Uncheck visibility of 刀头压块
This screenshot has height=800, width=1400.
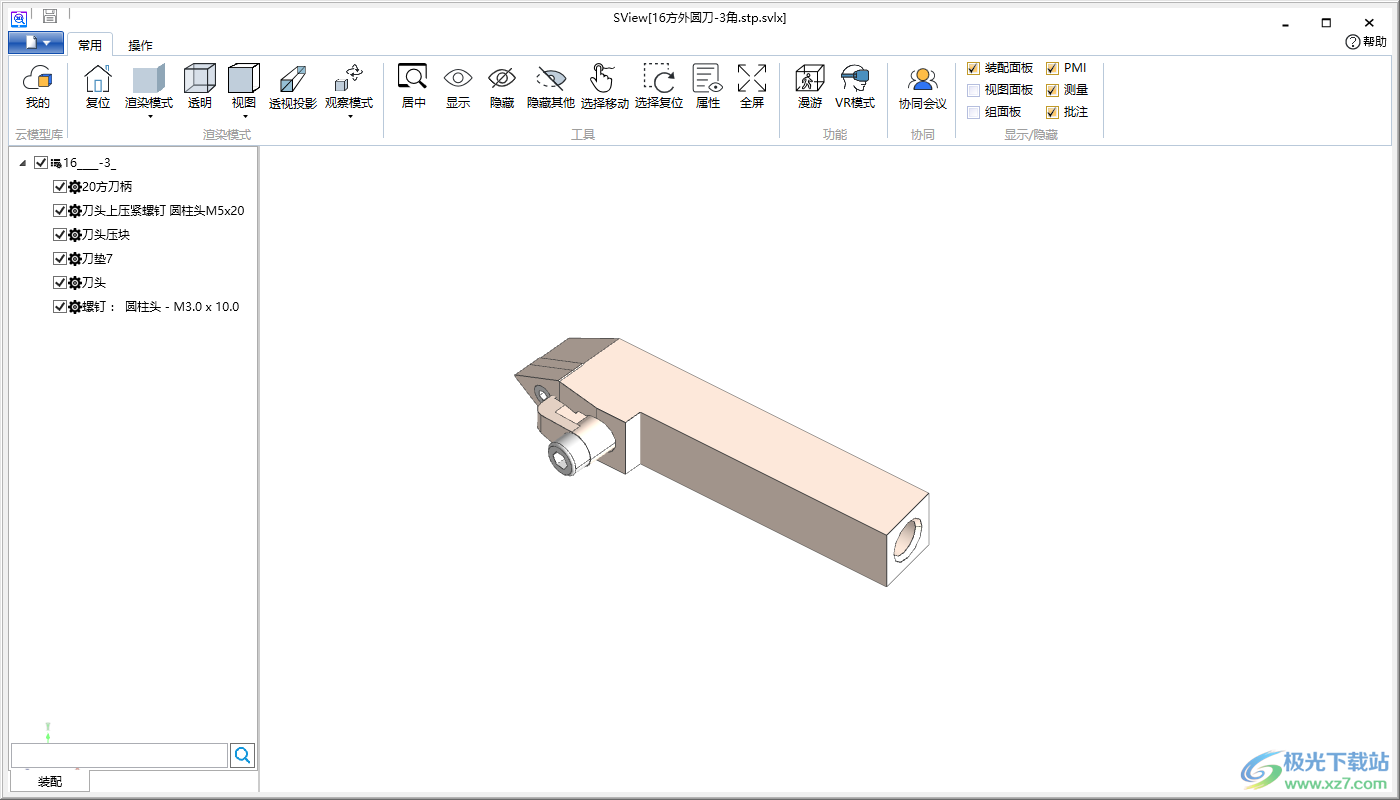pos(60,234)
